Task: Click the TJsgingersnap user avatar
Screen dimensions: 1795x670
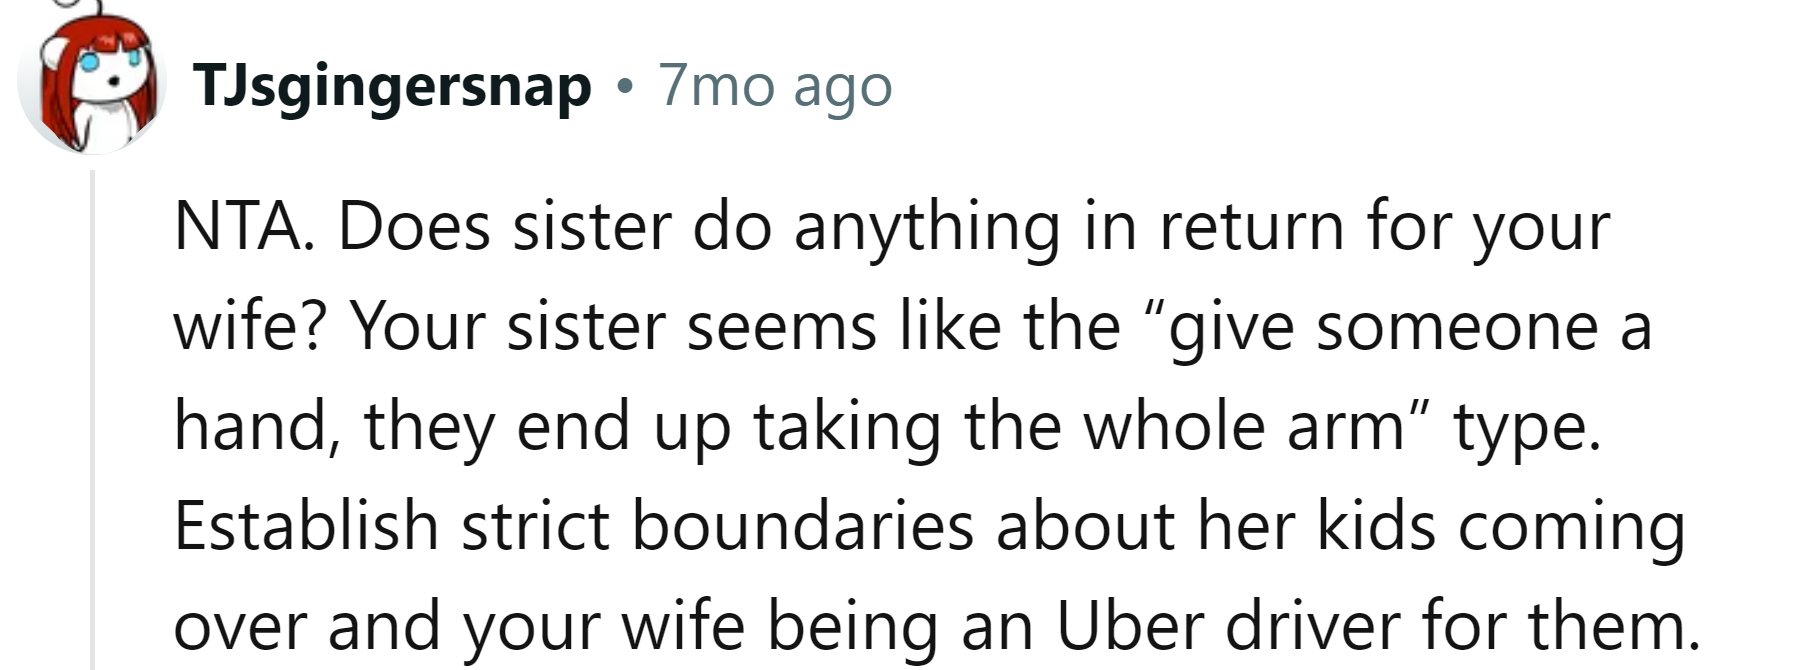Action: [x=92, y=85]
